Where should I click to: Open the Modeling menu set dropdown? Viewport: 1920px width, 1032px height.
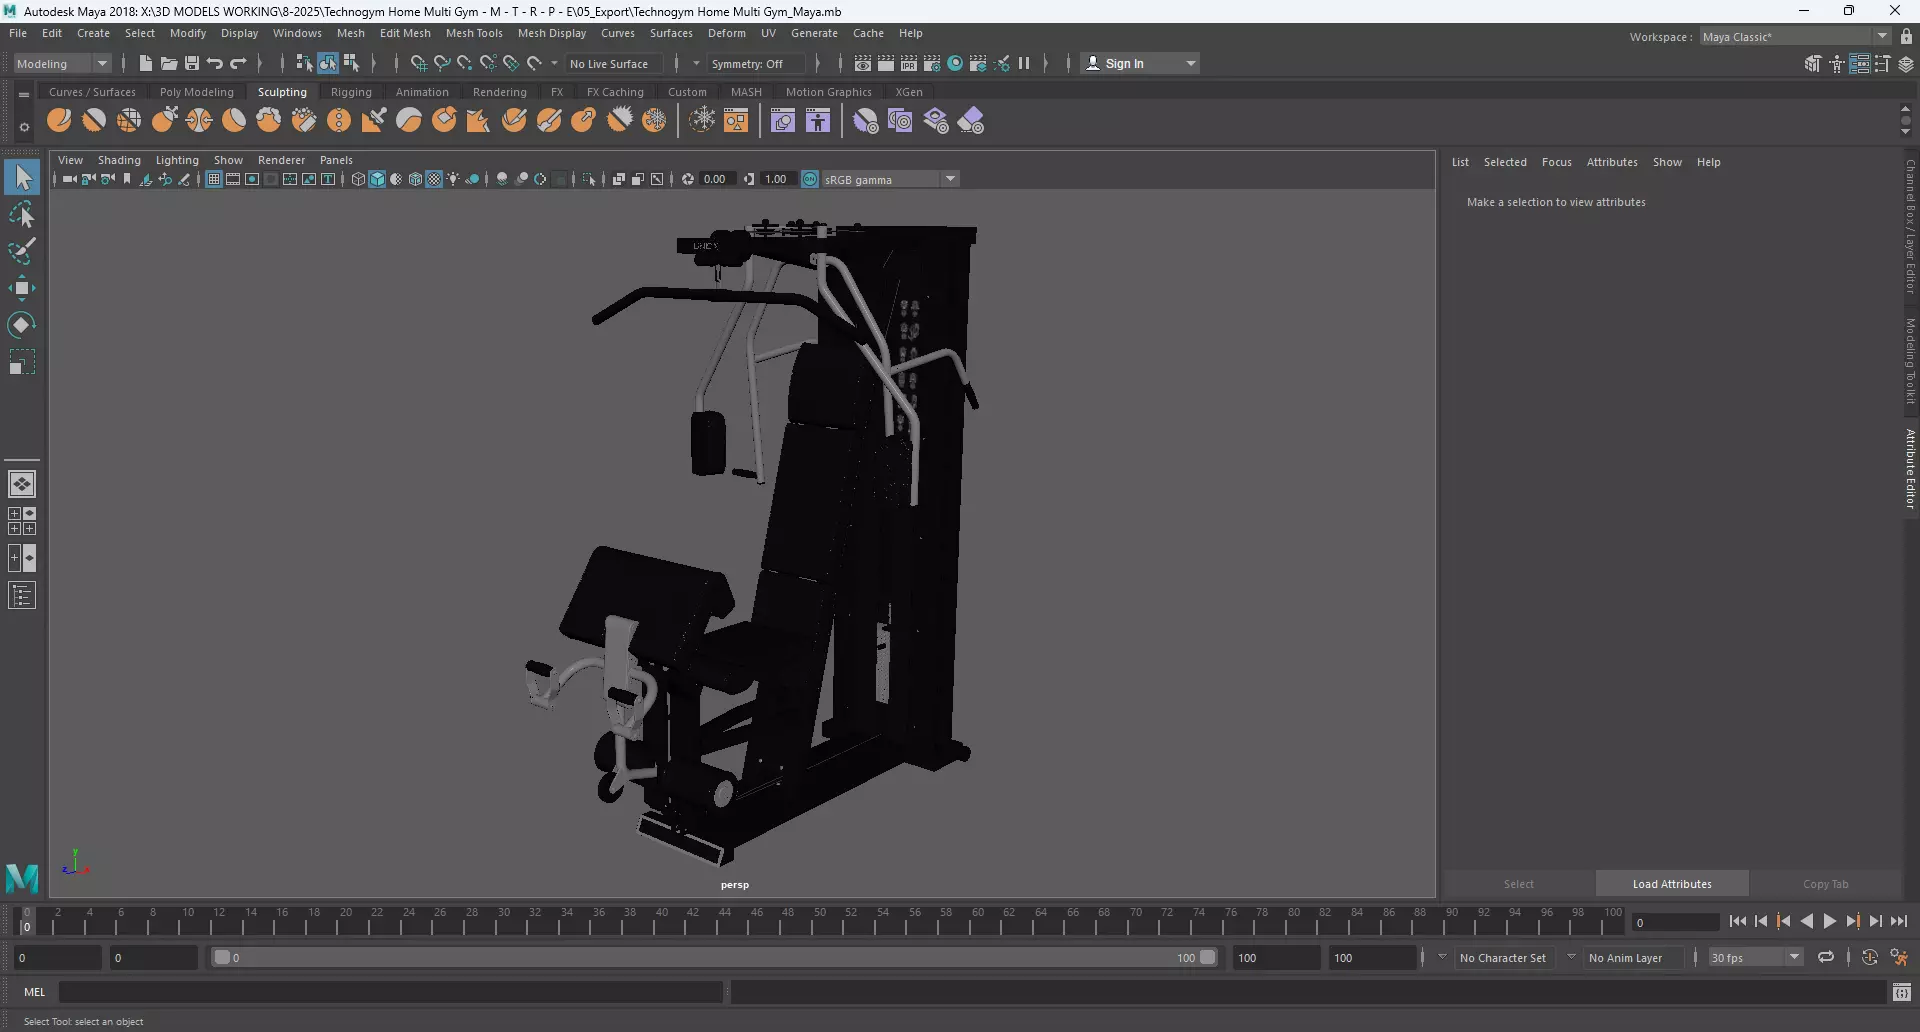pyautogui.click(x=62, y=63)
